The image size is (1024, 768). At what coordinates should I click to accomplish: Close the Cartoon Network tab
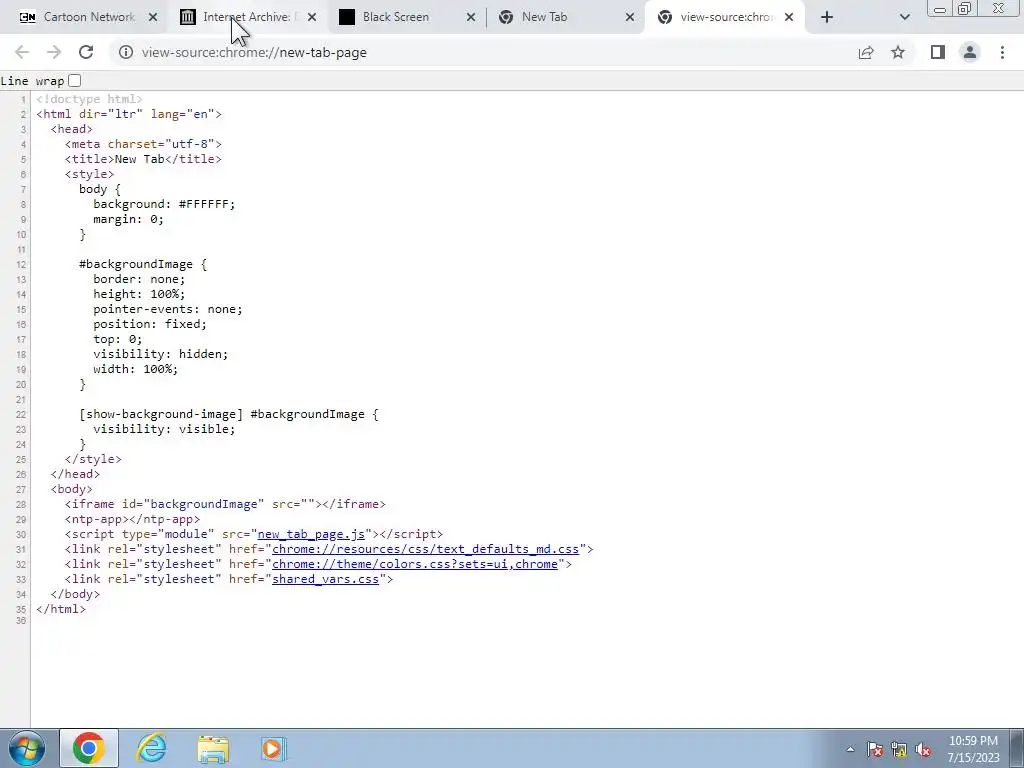(x=153, y=17)
